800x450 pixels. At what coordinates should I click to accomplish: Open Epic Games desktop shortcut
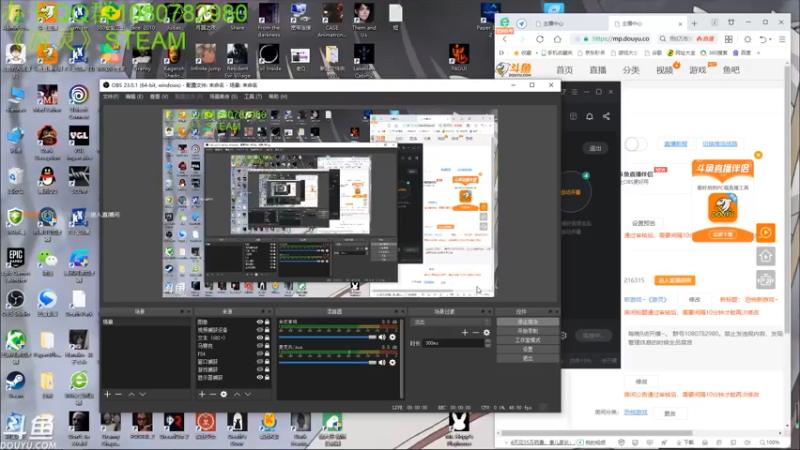[x=15, y=264]
